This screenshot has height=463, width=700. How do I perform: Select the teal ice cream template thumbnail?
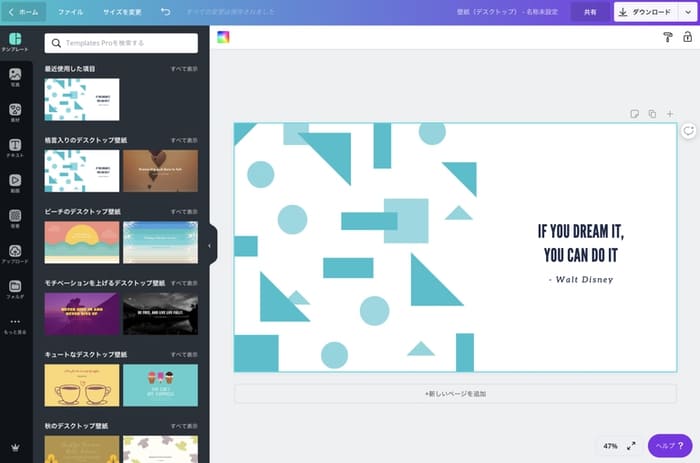160,385
